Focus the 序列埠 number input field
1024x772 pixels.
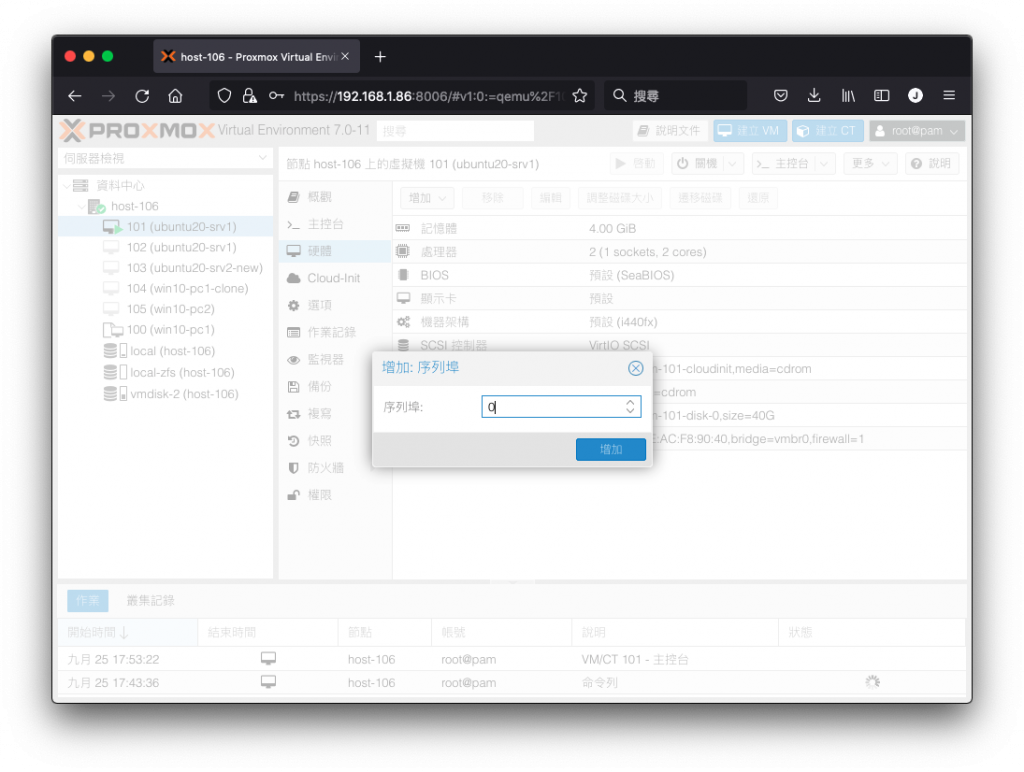point(552,407)
